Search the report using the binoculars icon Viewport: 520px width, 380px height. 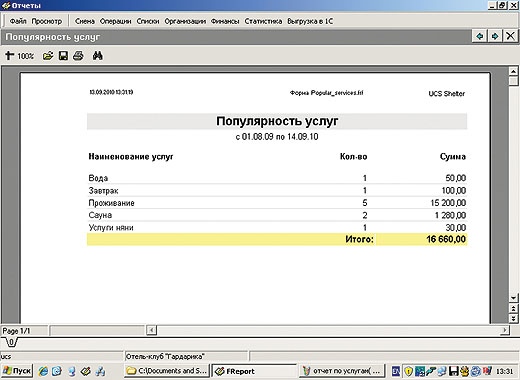tap(98, 56)
